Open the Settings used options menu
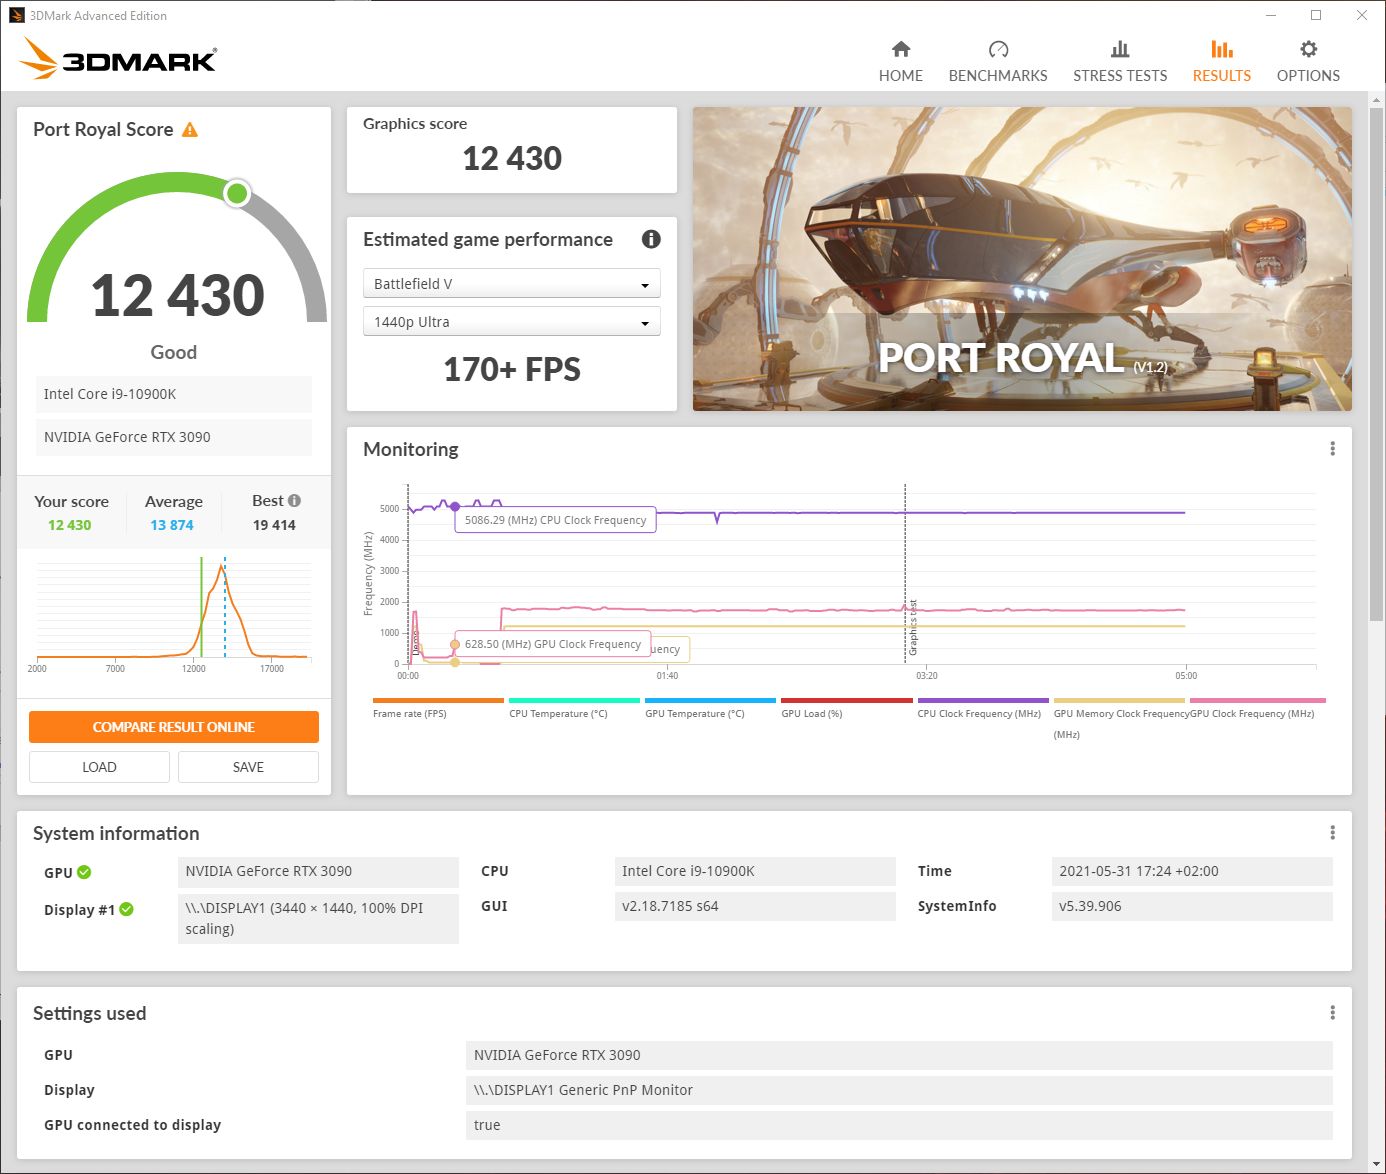Image resolution: width=1386 pixels, height=1174 pixels. pos(1332,1013)
